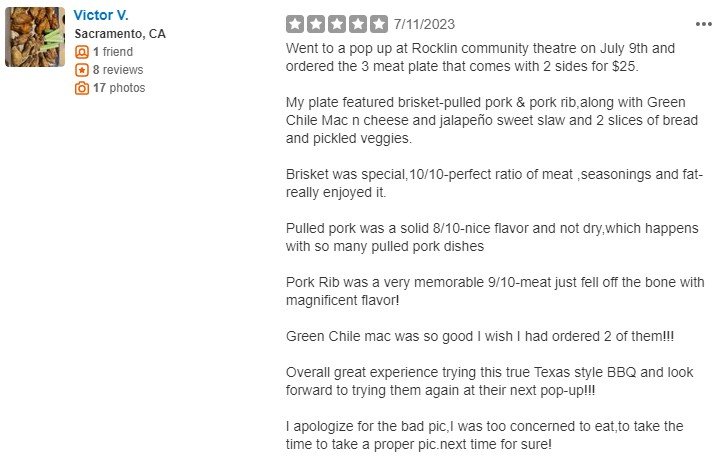The image size is (725, 466).
Task: Click the second star in the rating
Action: [x=316, y=24]
